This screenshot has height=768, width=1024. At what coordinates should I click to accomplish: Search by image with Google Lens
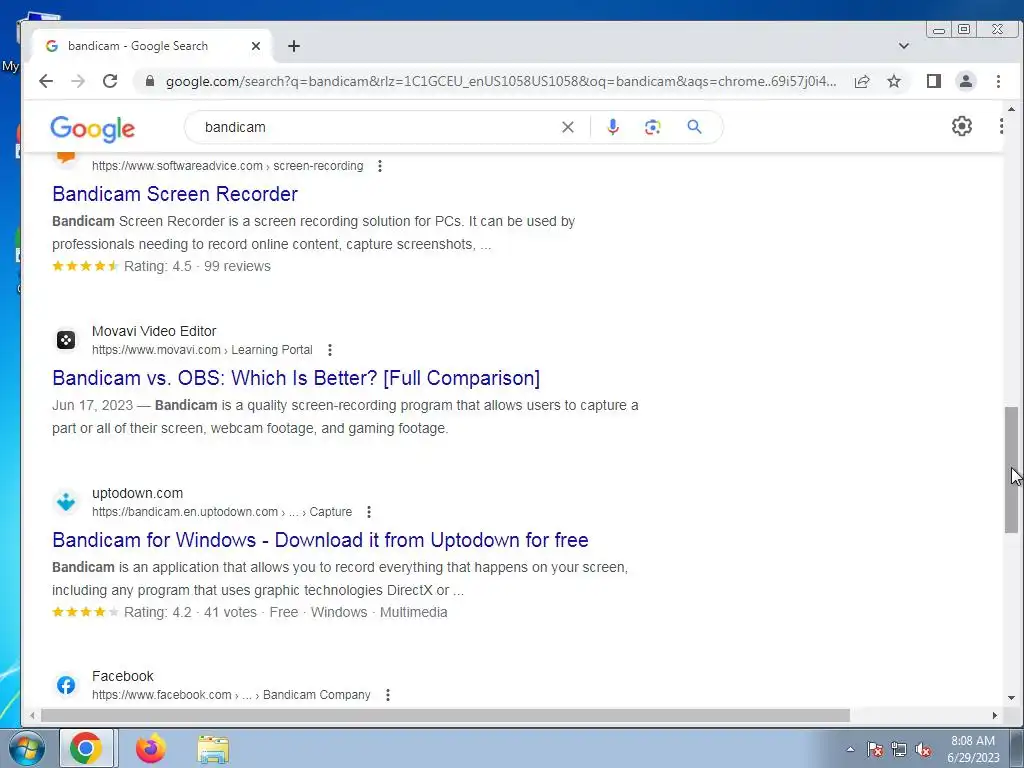[x=652, y=127]
